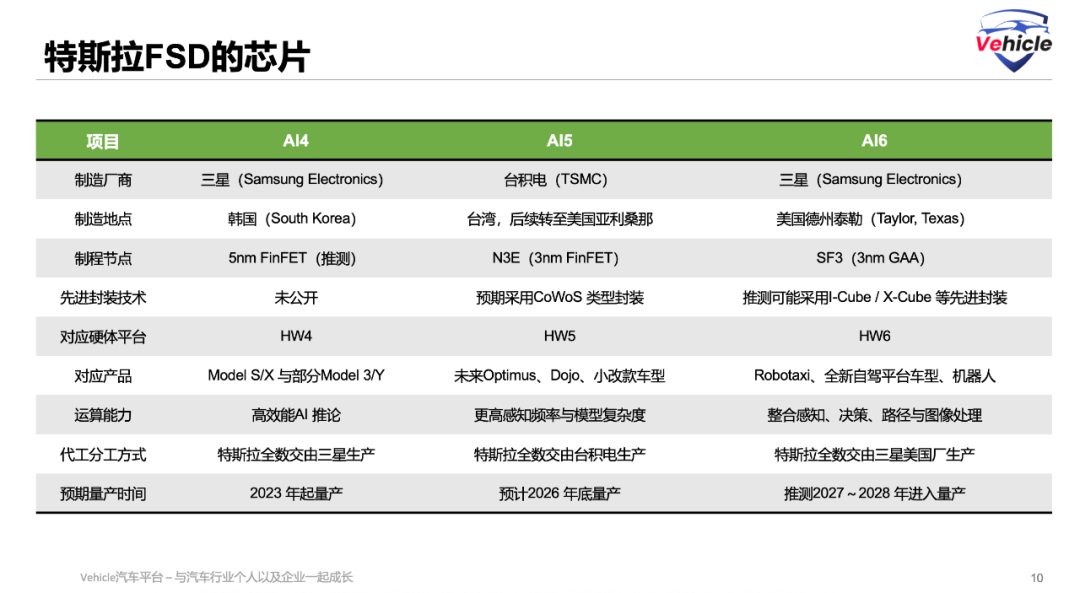Select the 韩国 (South Korea) cell
1080x593 pixels.
[x=295, y=218]
